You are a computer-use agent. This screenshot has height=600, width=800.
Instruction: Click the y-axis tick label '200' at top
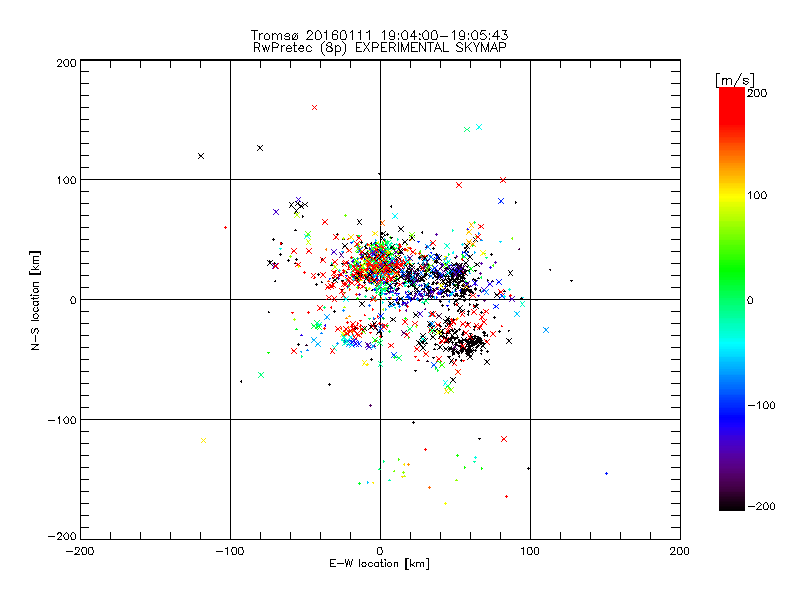click(x=66, y=64)
